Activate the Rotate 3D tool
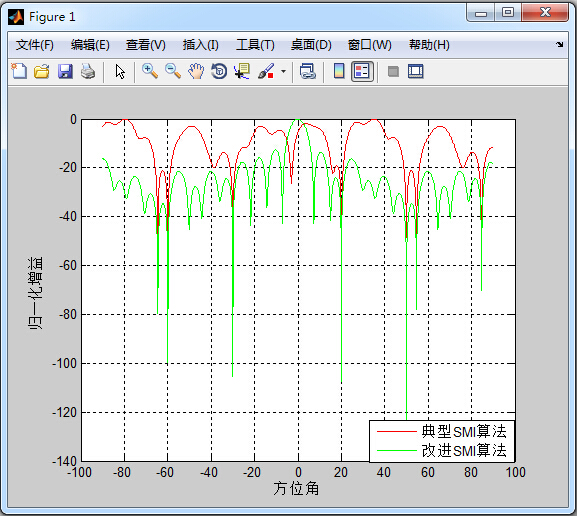The image size is (577, 516). (219, 71)
